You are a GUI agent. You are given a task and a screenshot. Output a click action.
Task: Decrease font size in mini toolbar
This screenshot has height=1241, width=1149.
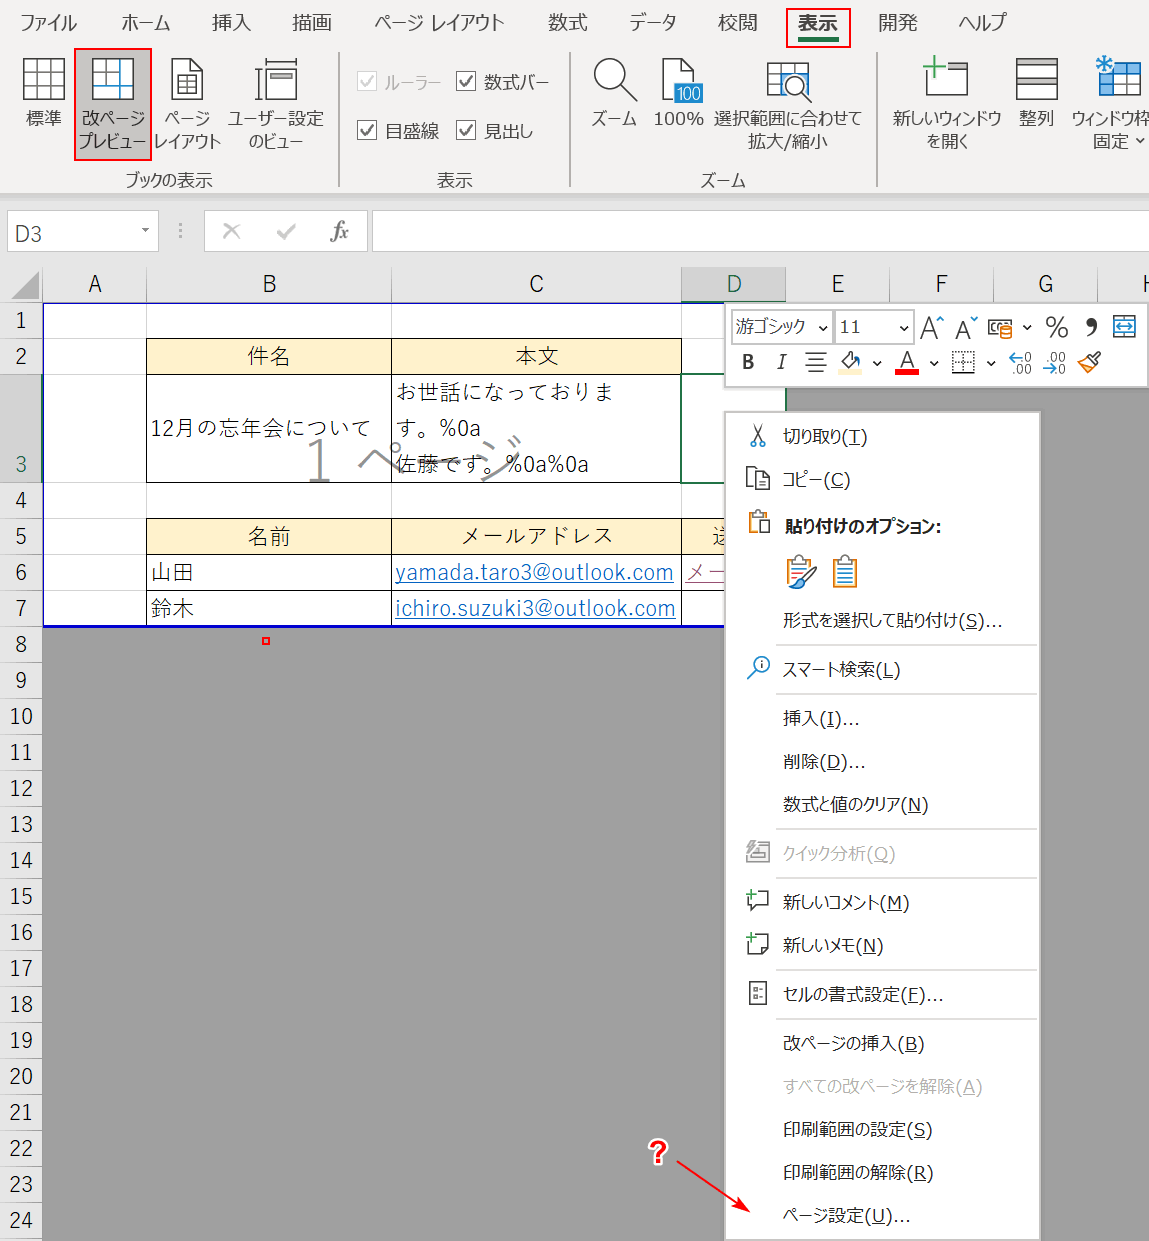(966, 327)
